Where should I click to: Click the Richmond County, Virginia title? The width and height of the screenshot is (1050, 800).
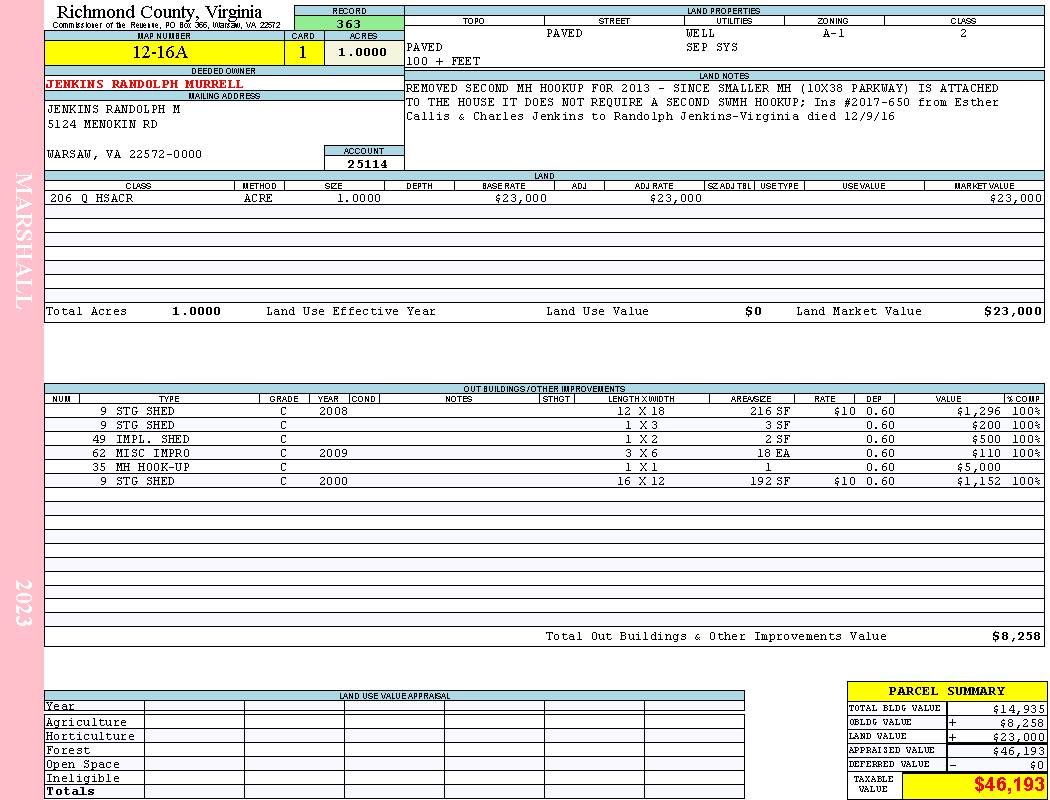(x=159, y=12)
